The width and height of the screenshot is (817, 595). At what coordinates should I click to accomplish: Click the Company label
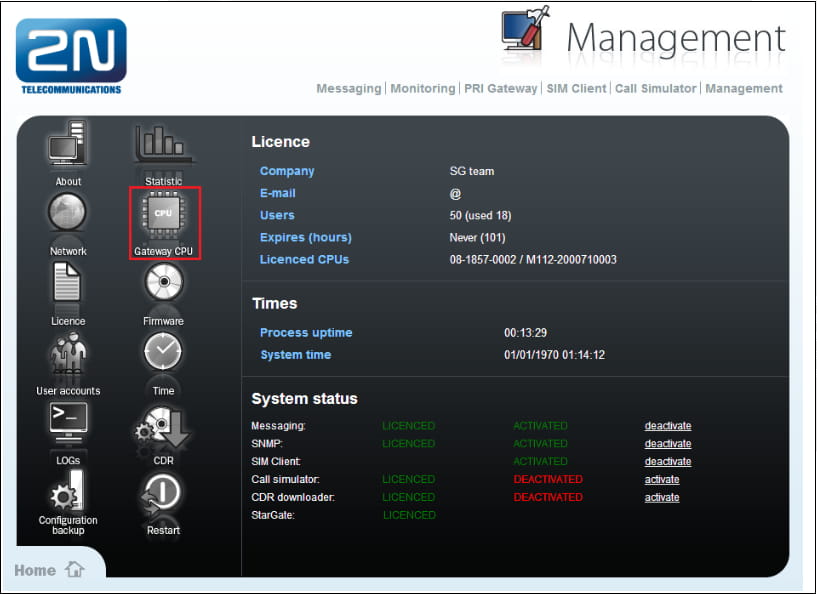[x=287, y=171]
